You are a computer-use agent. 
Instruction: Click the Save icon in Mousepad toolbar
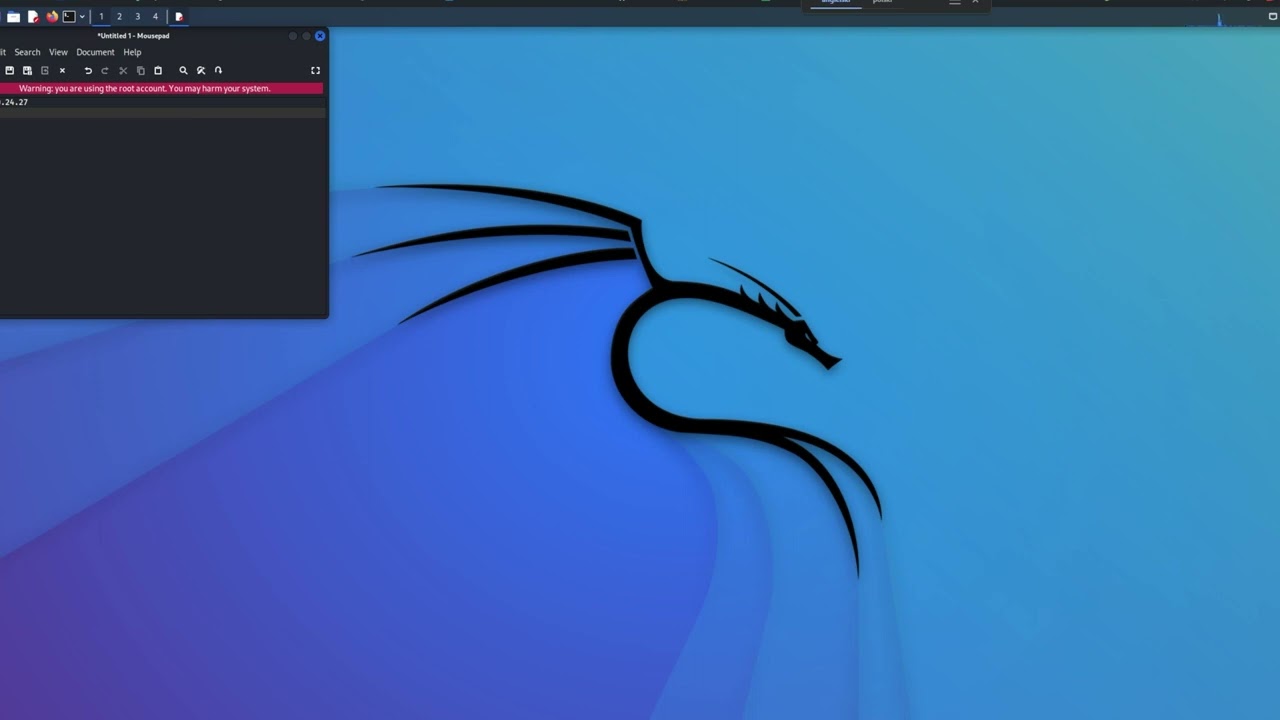point(10,71)
